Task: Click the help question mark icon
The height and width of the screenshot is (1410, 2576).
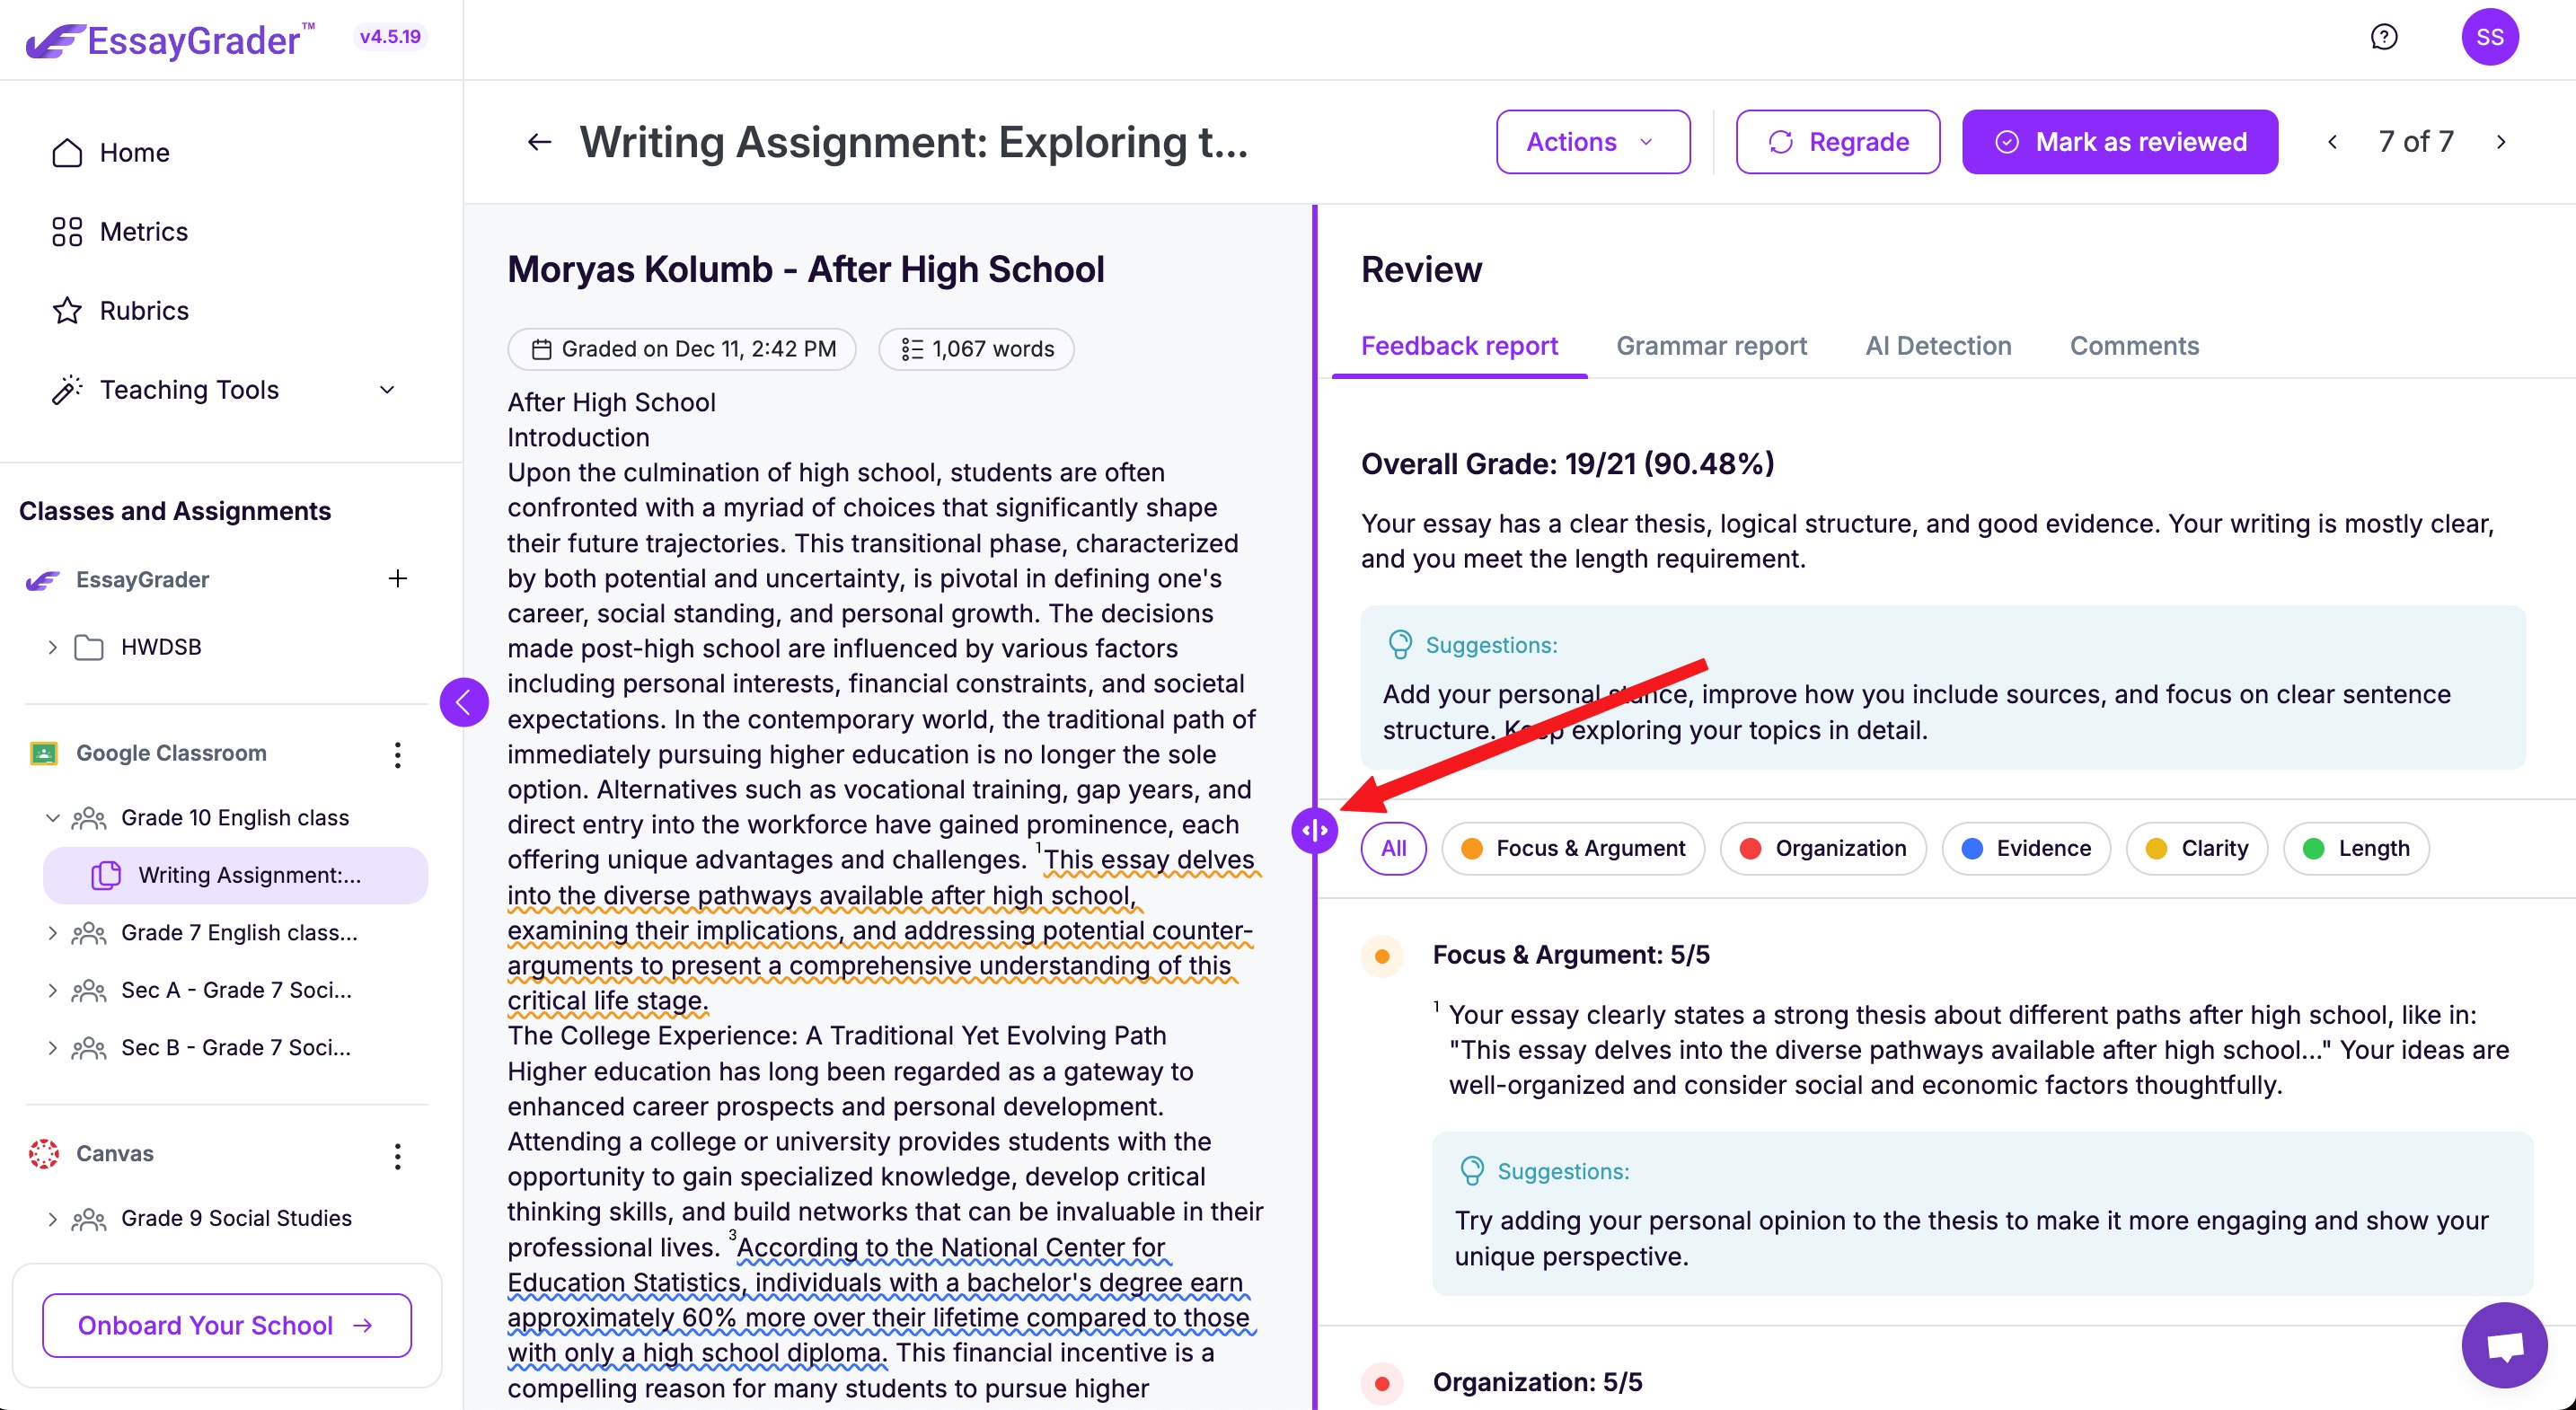Action: tap(2383, 37)
